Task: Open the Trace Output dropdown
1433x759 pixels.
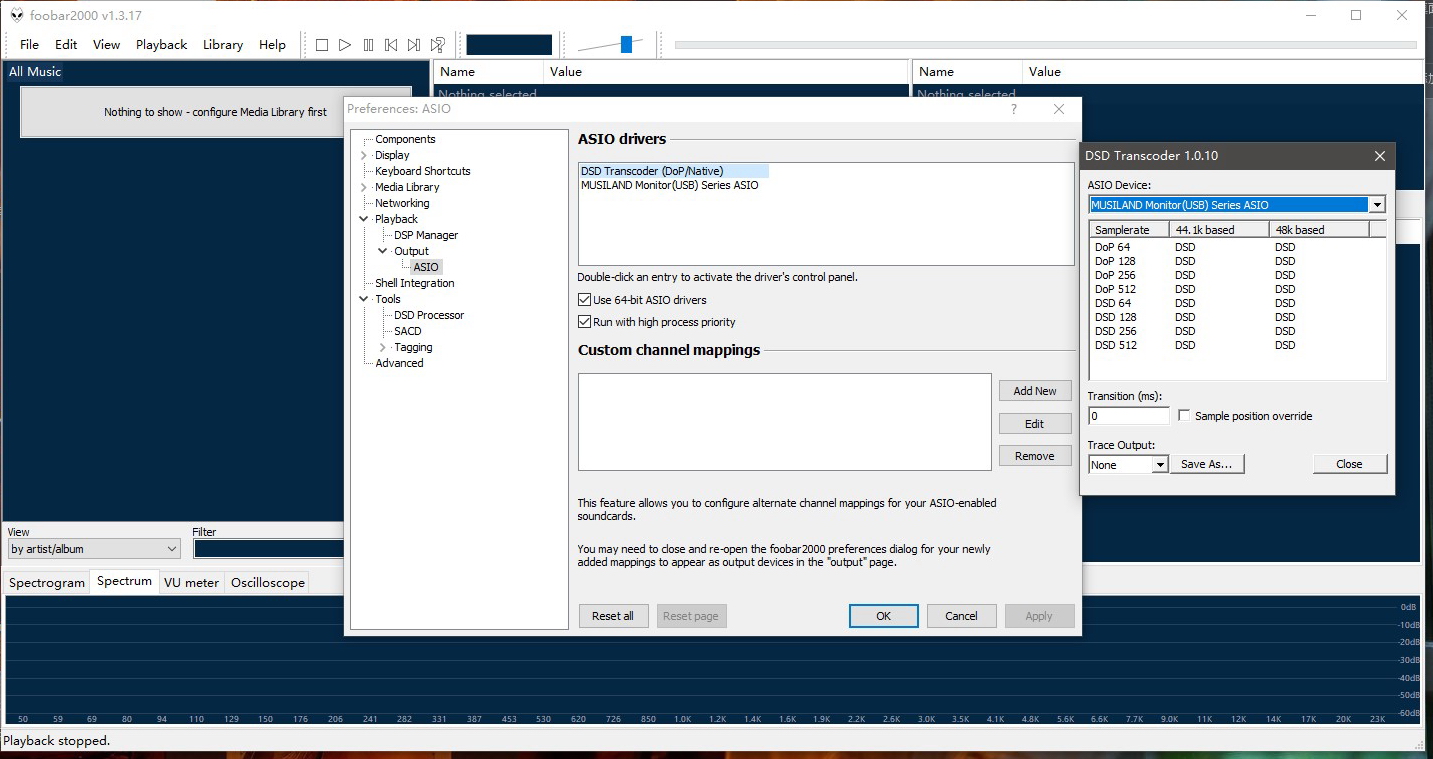Action: (1159, 465)
